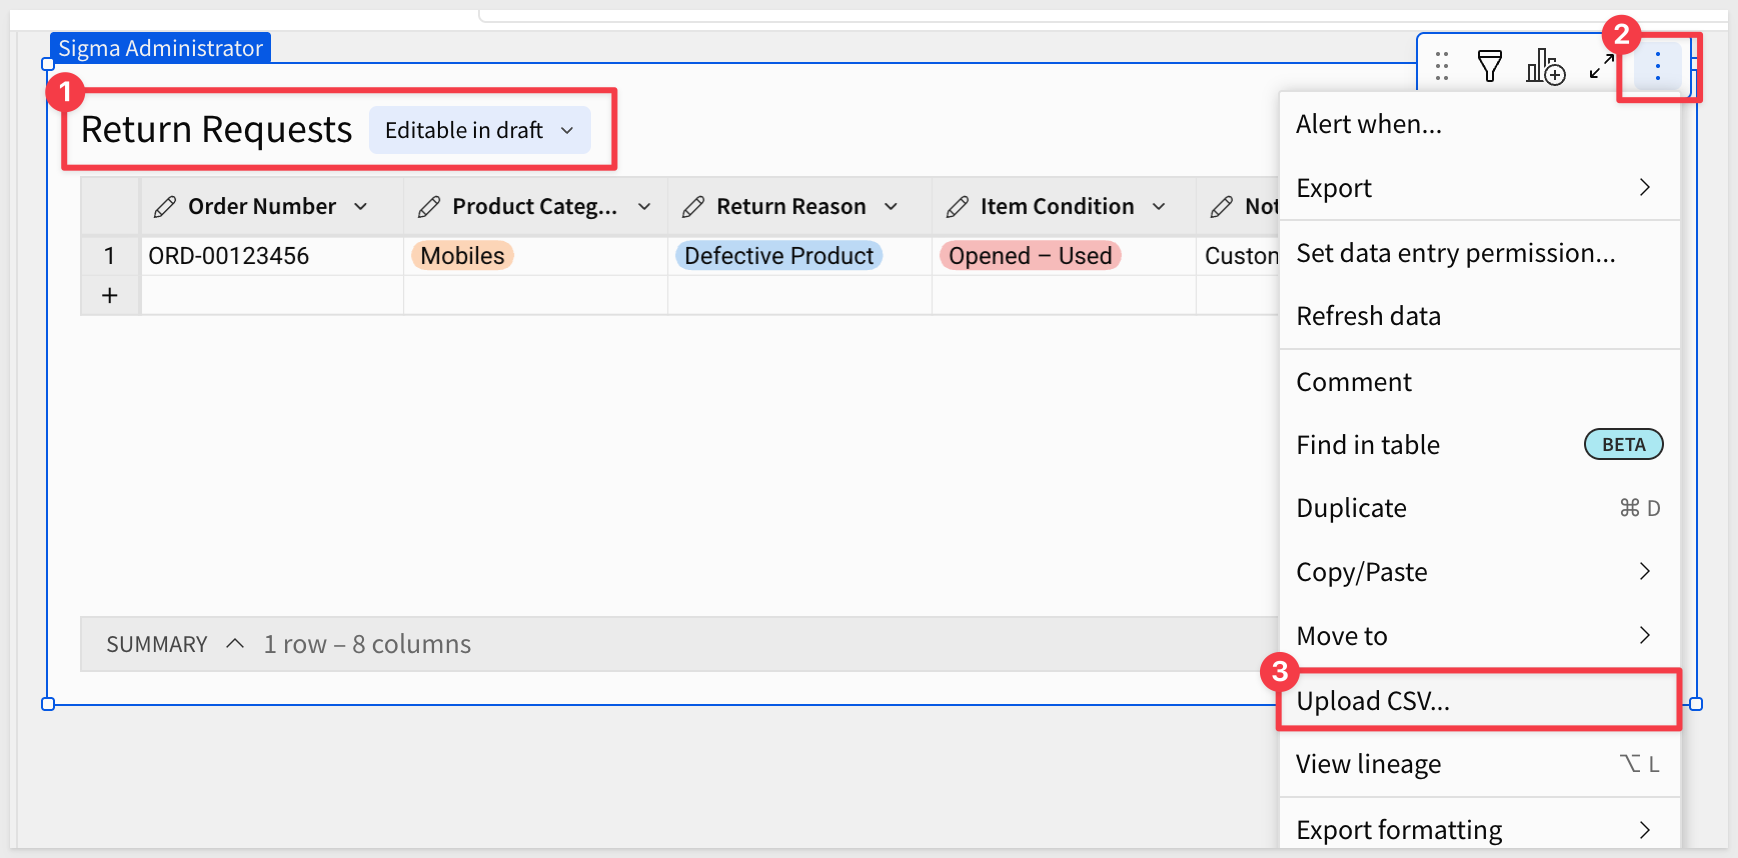Viewport: 1738px width, 858px height.
Task: Select Set data entry permission...
Action: [x=1455, y=253]
